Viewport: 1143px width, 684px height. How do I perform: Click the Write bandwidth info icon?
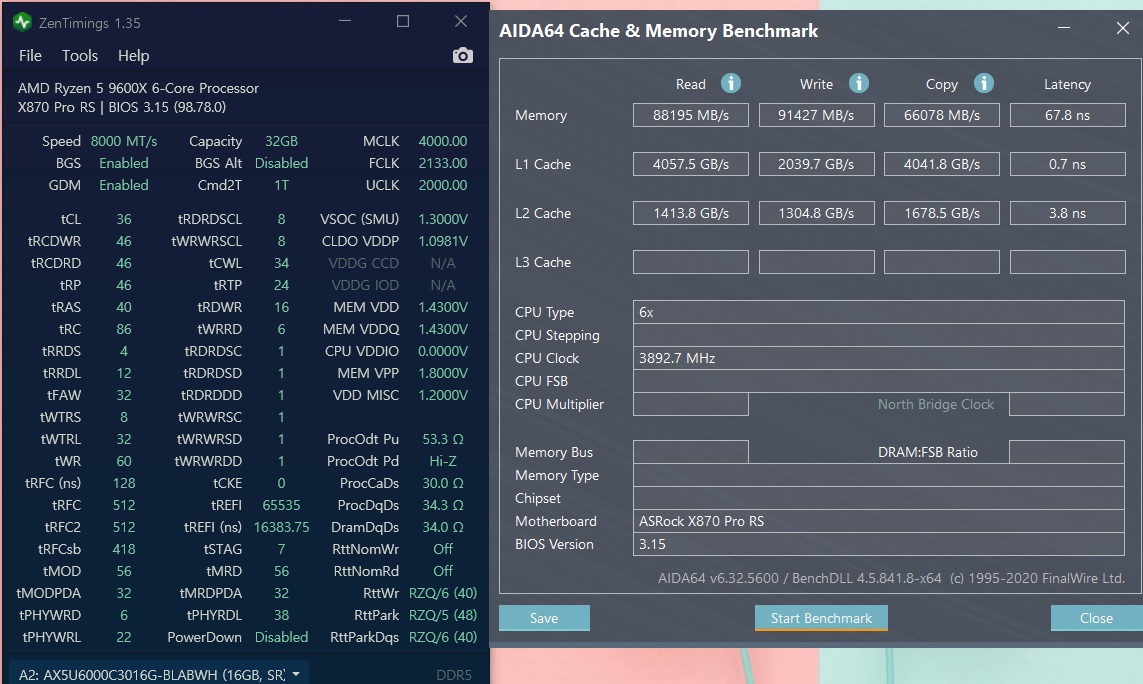pos(856,84)
